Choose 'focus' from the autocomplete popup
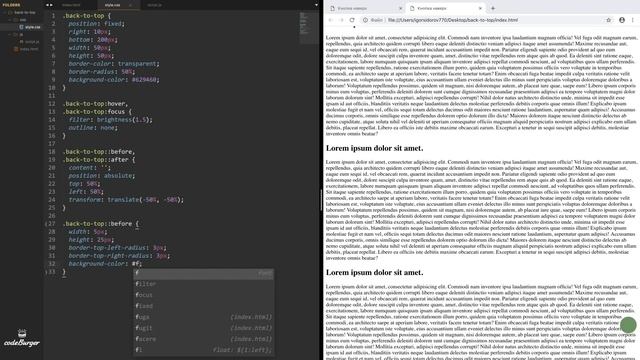 (204, 295)
